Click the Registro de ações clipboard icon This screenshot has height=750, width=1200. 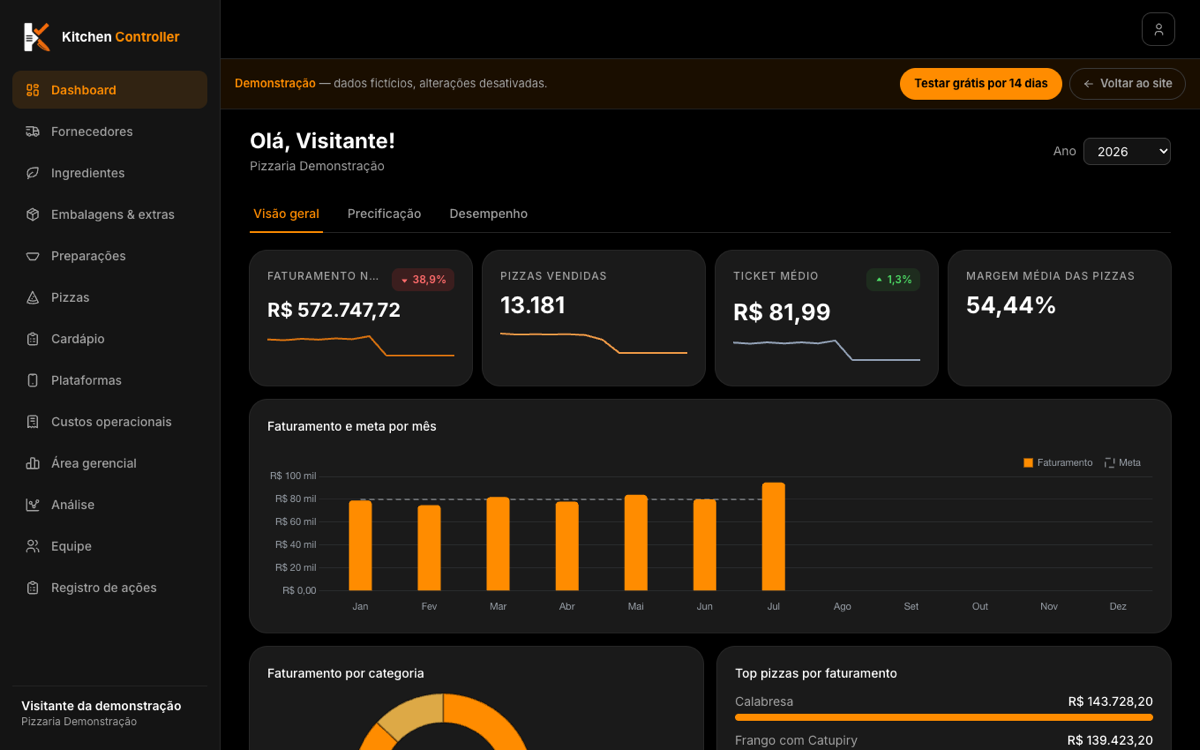click(x=33, y=588)
